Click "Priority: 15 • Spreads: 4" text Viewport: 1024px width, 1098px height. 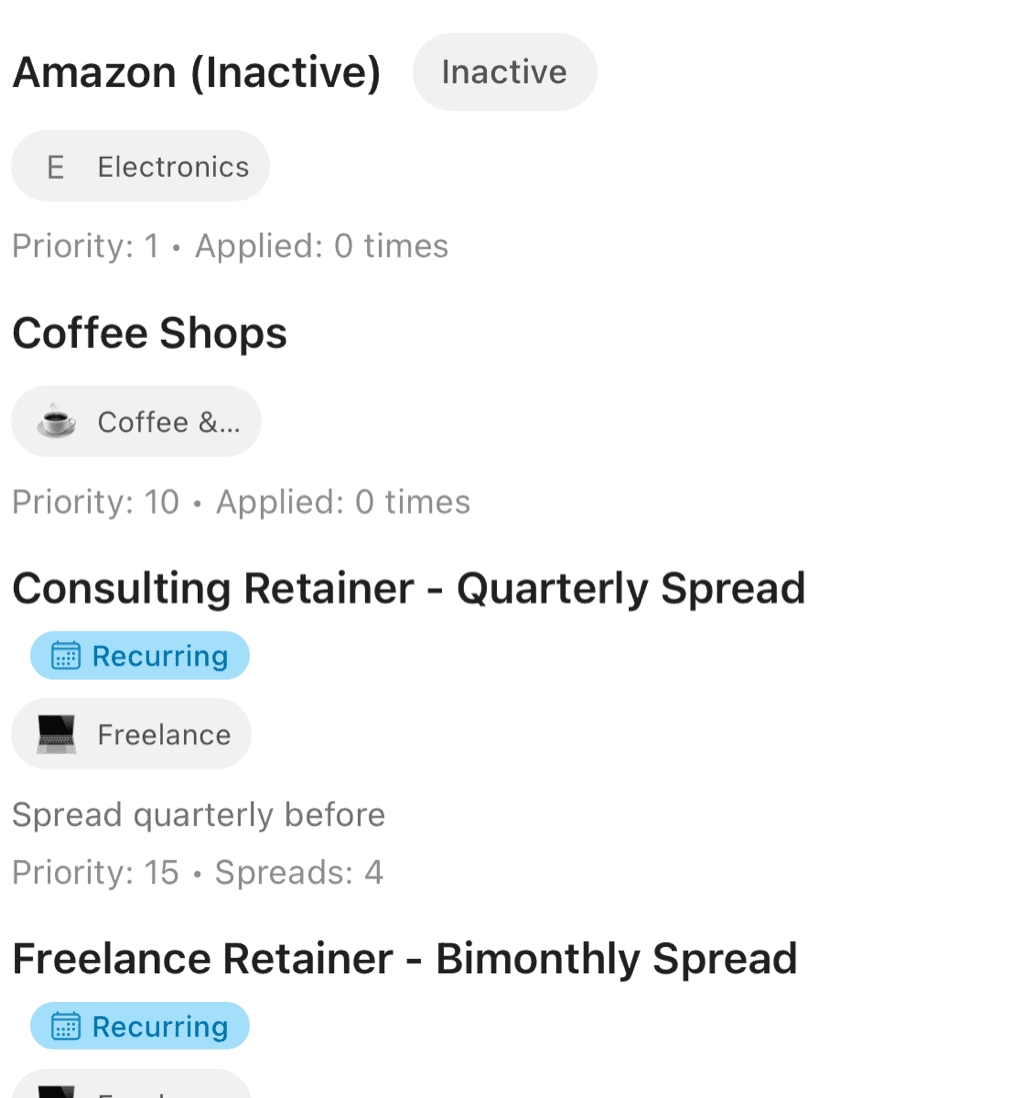tap(198, 873)
